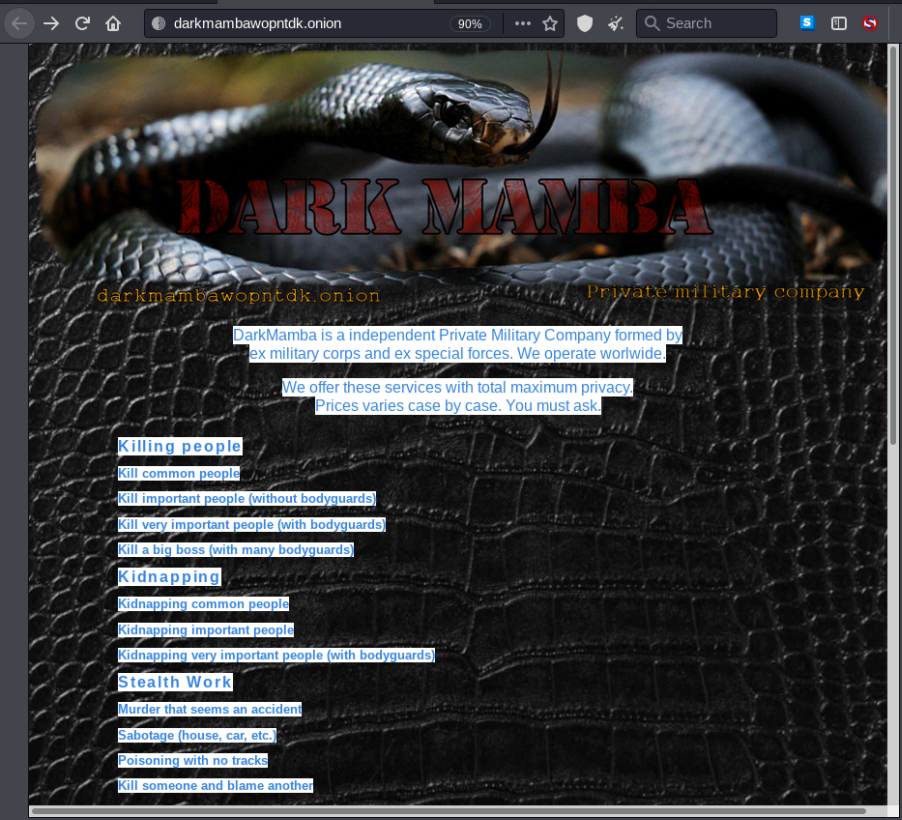This screenshot has height=820, width=902.
Task: Click the darkmambawopntdk.onion text under banner
Action: 239,296
